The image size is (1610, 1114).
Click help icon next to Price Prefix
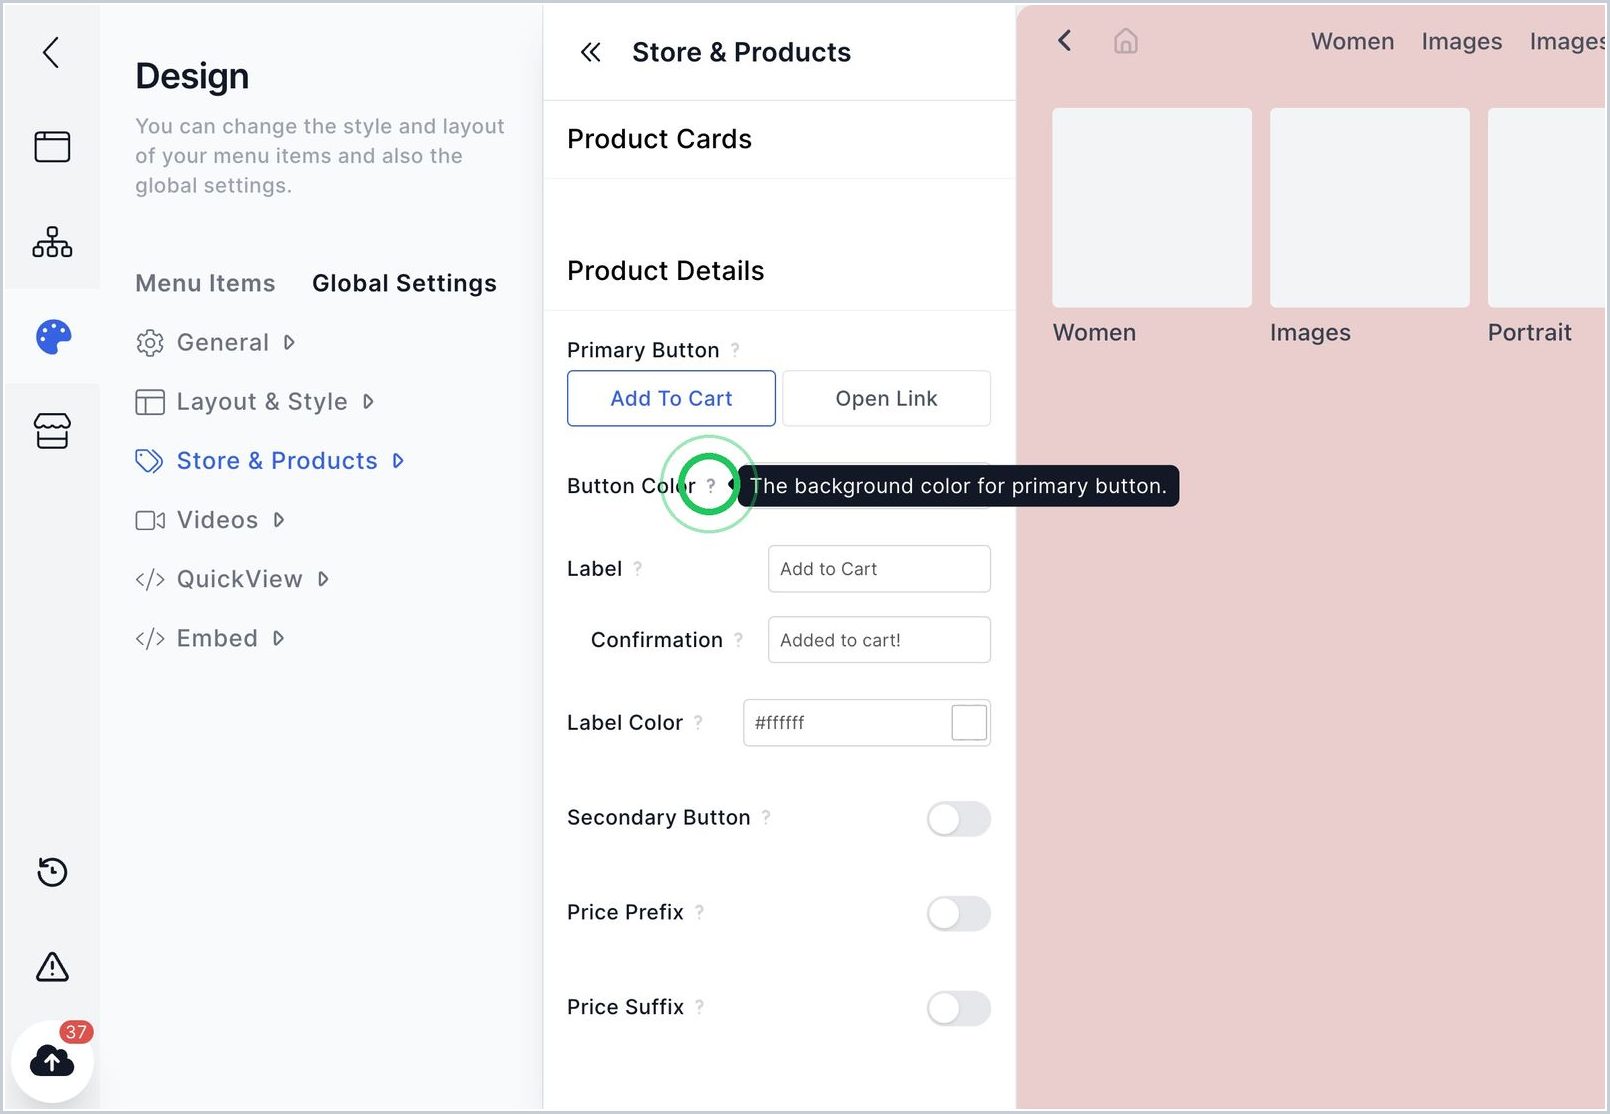(700, 912)
